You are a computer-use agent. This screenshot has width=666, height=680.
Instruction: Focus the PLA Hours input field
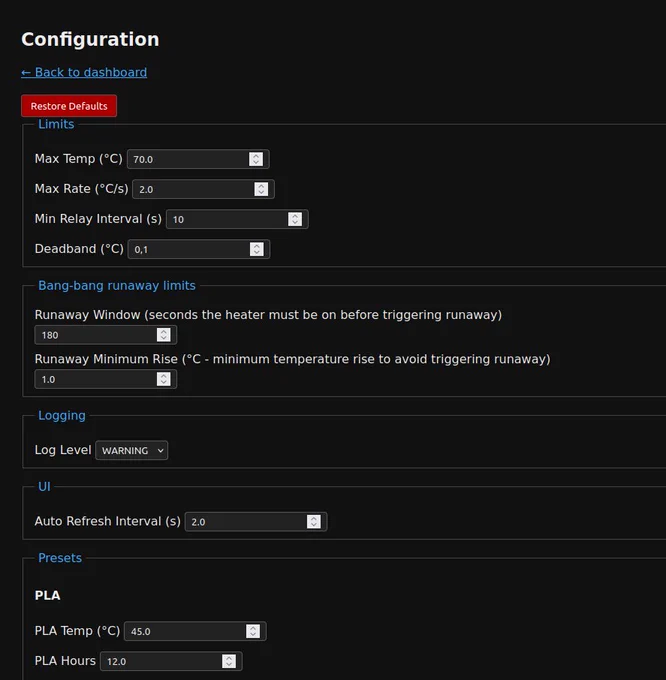click(171, 661)
